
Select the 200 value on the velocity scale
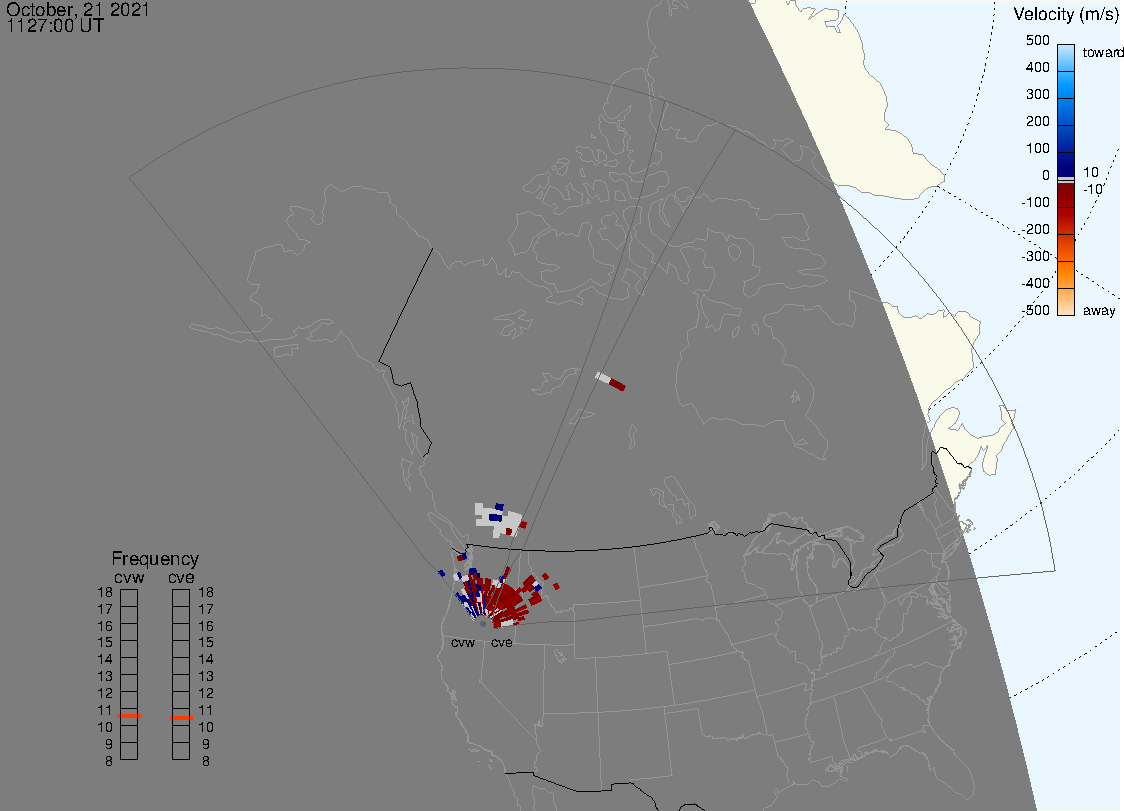[x=1037, y=121]
